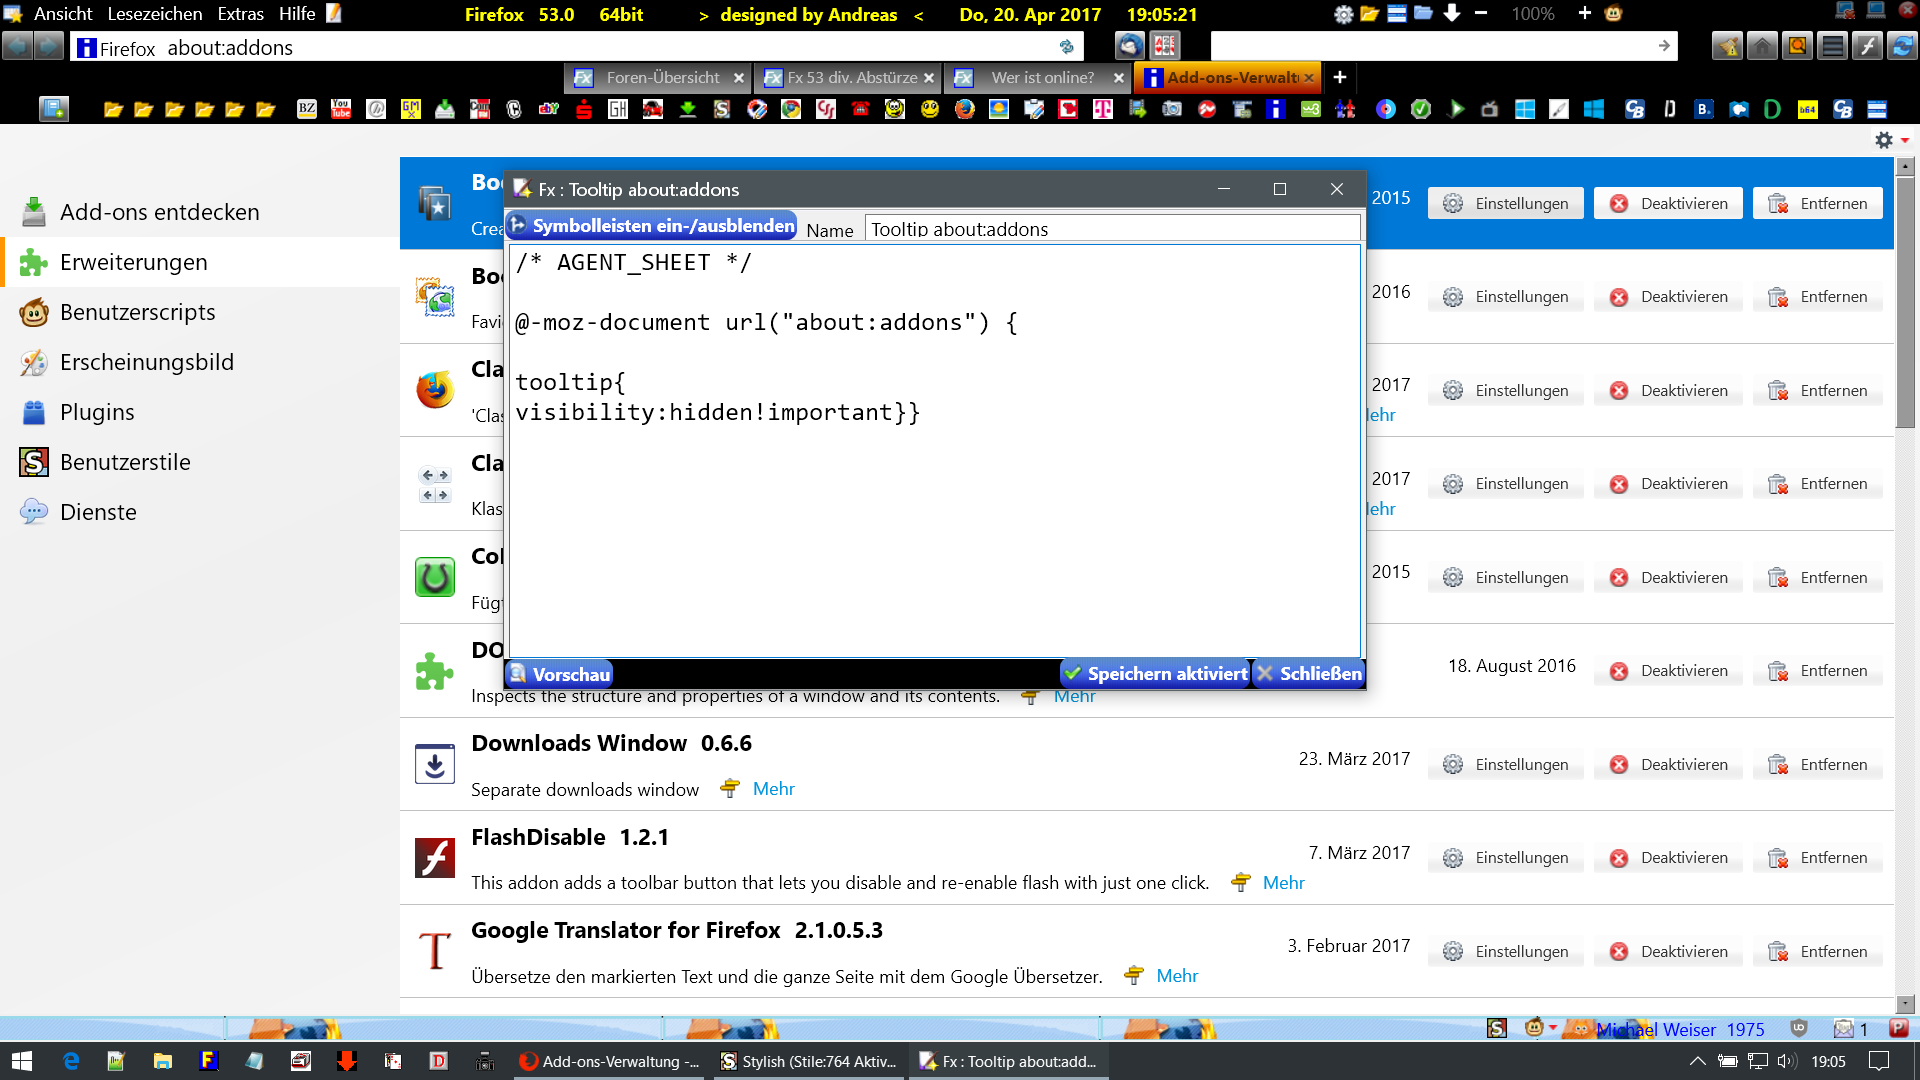The image size is (1920, 1080).
Task: Open the add-ons tools gear dropdown
Action: tap(1891, 140)
